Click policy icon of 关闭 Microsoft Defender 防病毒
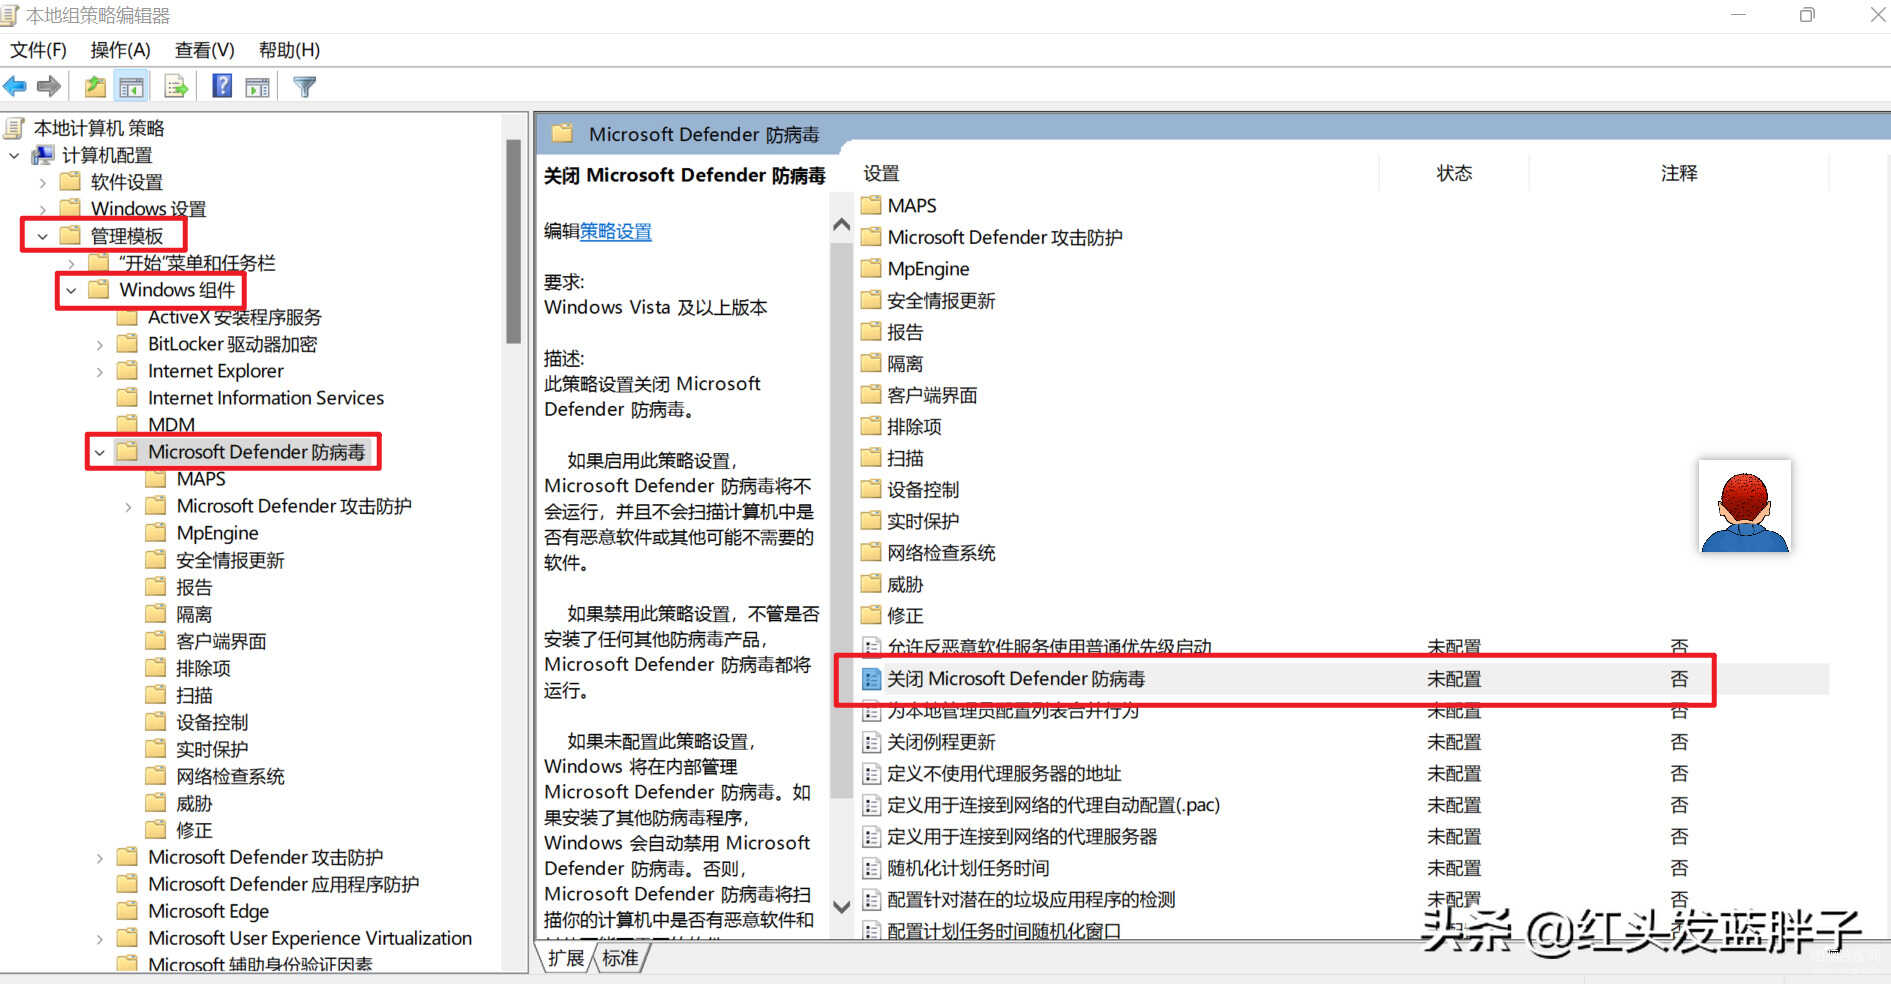This screenshot has height=984, width=1891. tap(872, 679)
